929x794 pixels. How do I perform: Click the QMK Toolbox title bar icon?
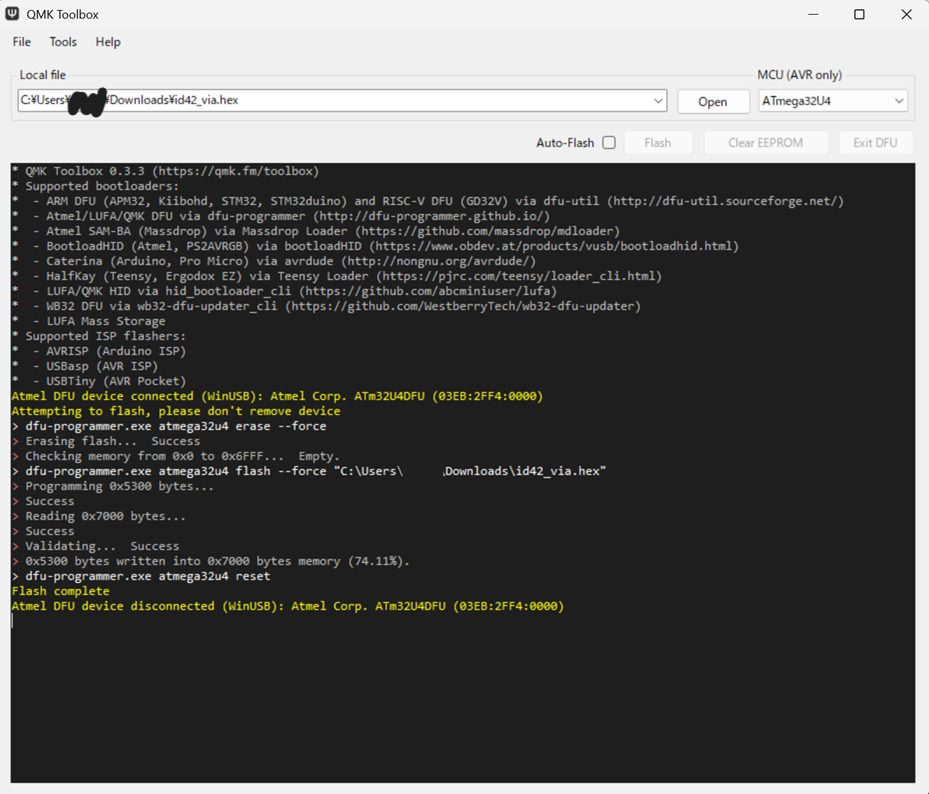click(x=13, y=14)
